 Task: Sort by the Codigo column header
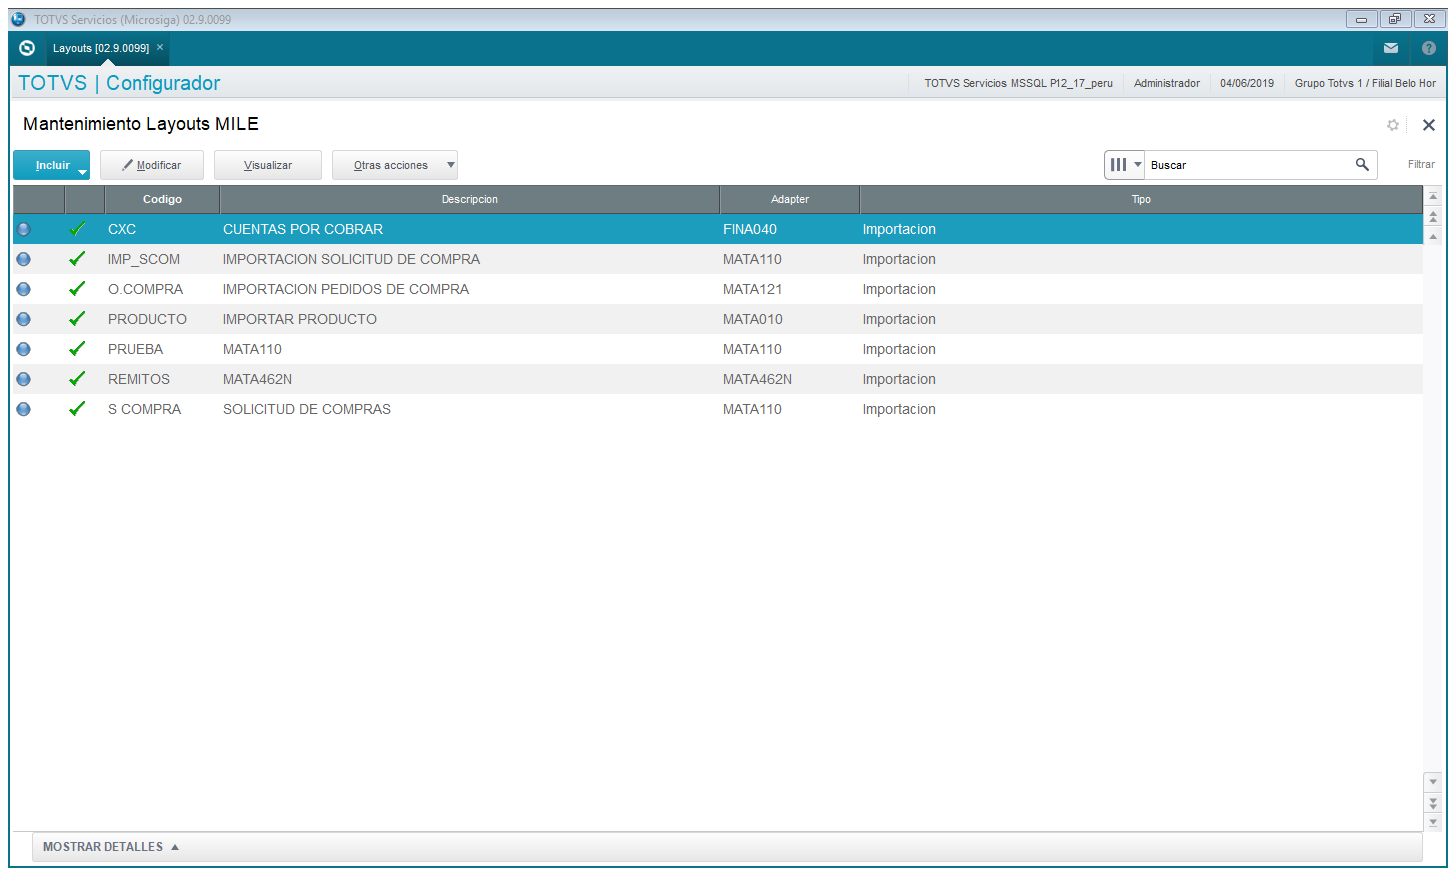point(162,199)
